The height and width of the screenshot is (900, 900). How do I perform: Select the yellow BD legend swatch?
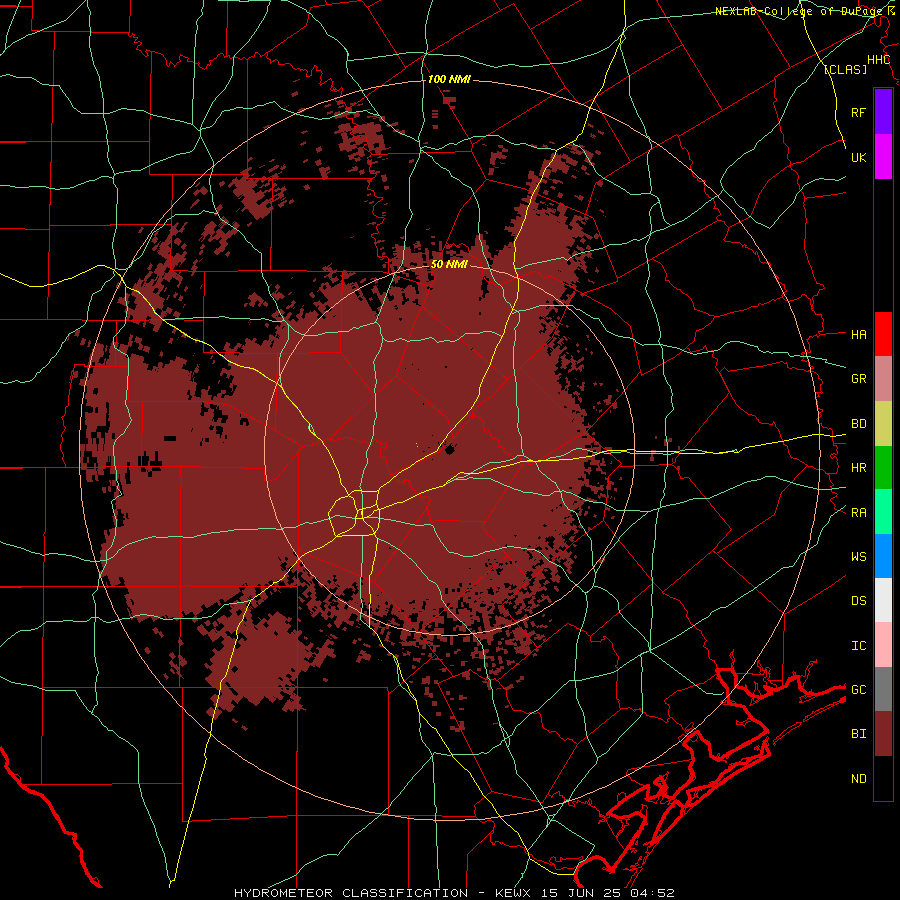pos(883,424)
